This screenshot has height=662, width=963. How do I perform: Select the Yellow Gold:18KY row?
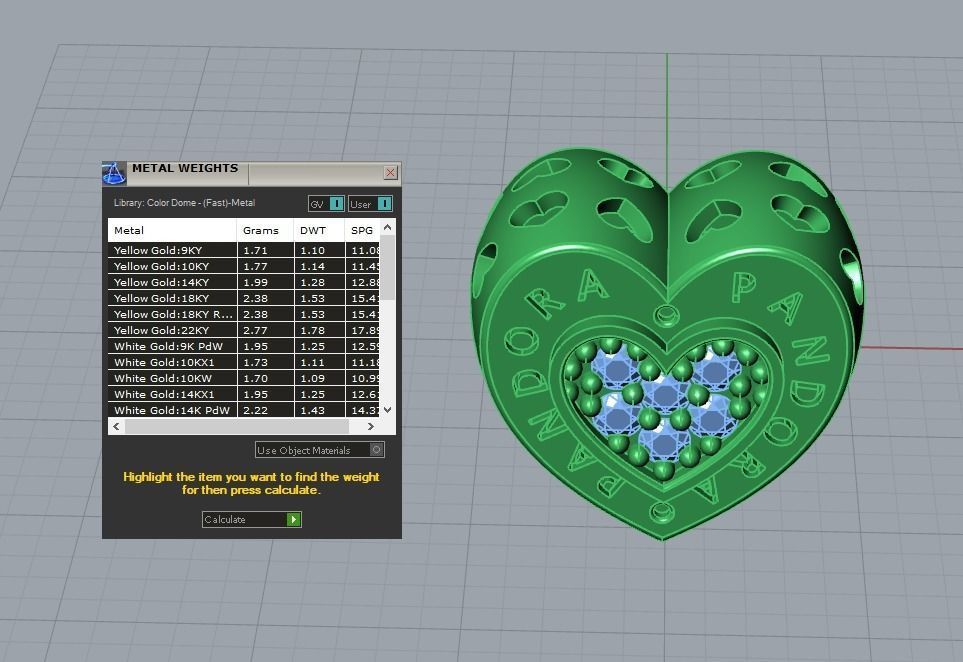pos(244,298)
